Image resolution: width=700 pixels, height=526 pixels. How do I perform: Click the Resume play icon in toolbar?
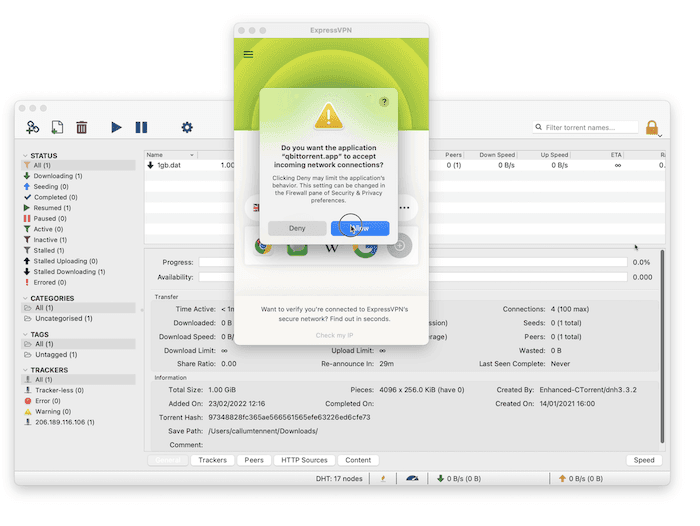(x=116, y=127)
